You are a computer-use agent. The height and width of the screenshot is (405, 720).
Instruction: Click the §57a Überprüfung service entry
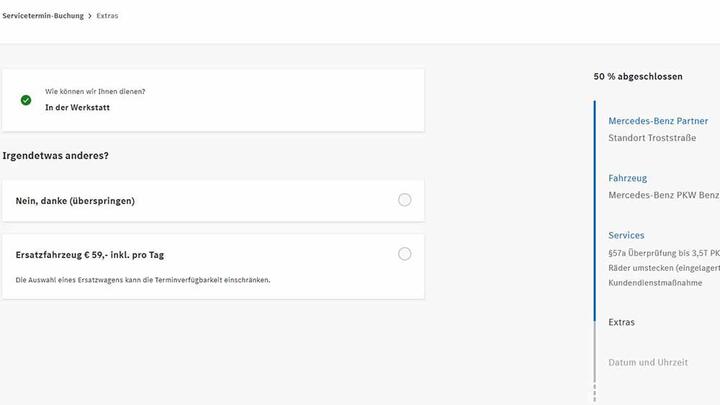pyautogui.click(x=663, y=253)
